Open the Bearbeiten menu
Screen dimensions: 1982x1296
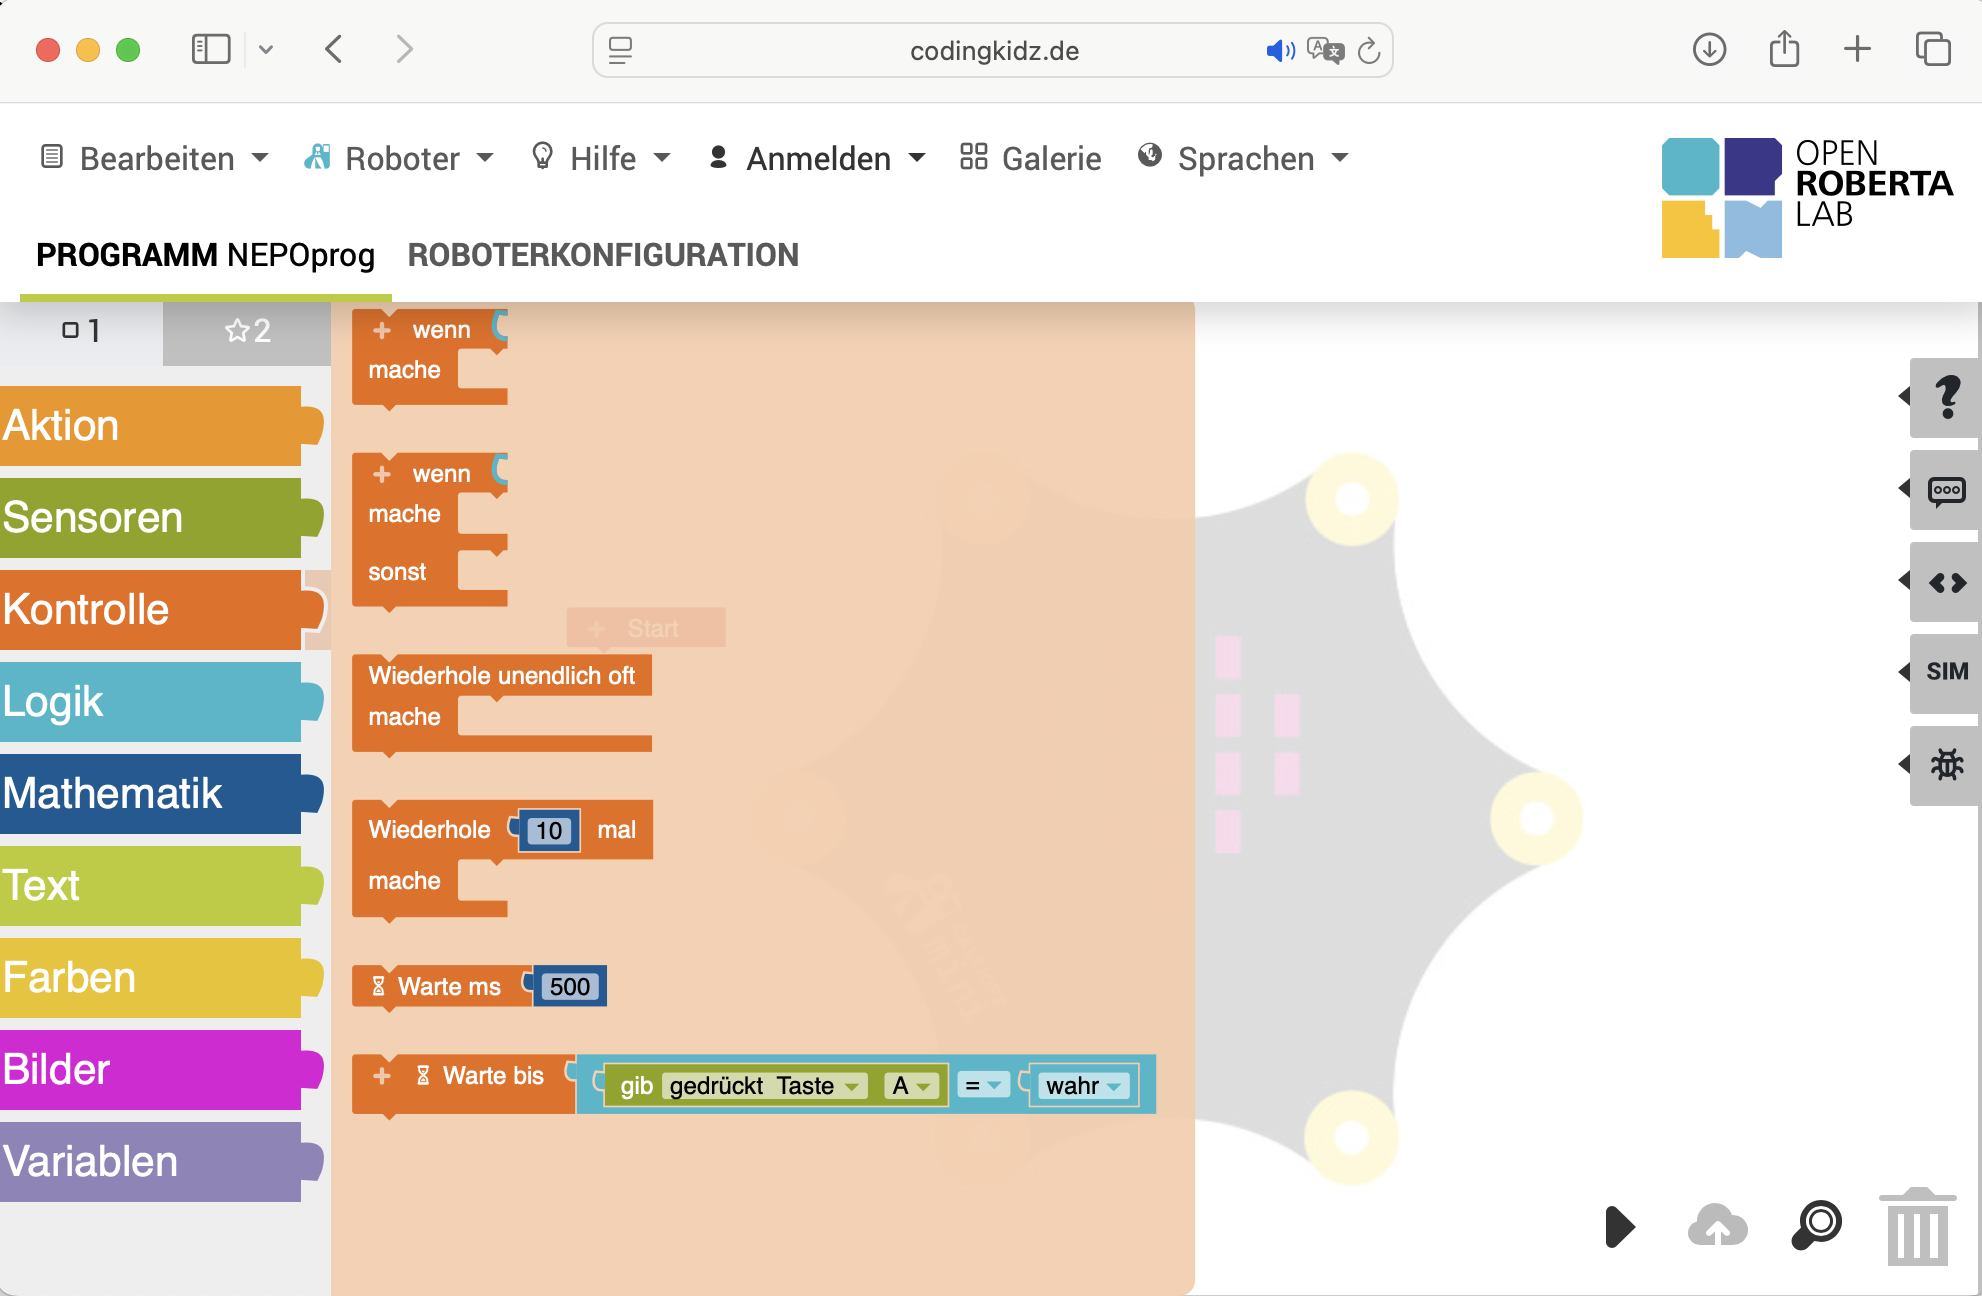point(155,159)
